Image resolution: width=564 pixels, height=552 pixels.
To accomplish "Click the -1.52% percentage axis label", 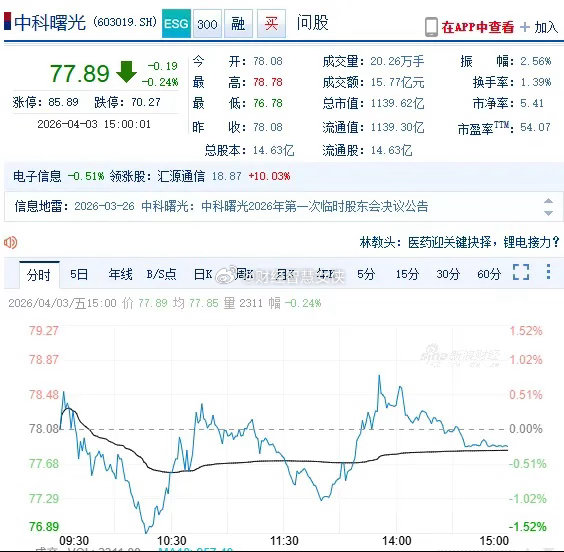I will 528,527.
